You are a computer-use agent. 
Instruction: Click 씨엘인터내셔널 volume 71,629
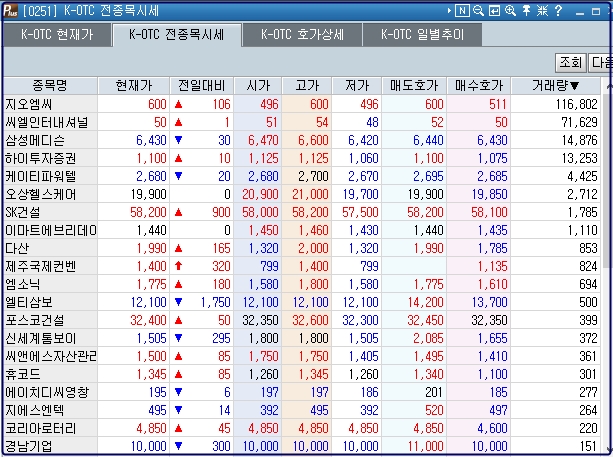tap(579, 122)
